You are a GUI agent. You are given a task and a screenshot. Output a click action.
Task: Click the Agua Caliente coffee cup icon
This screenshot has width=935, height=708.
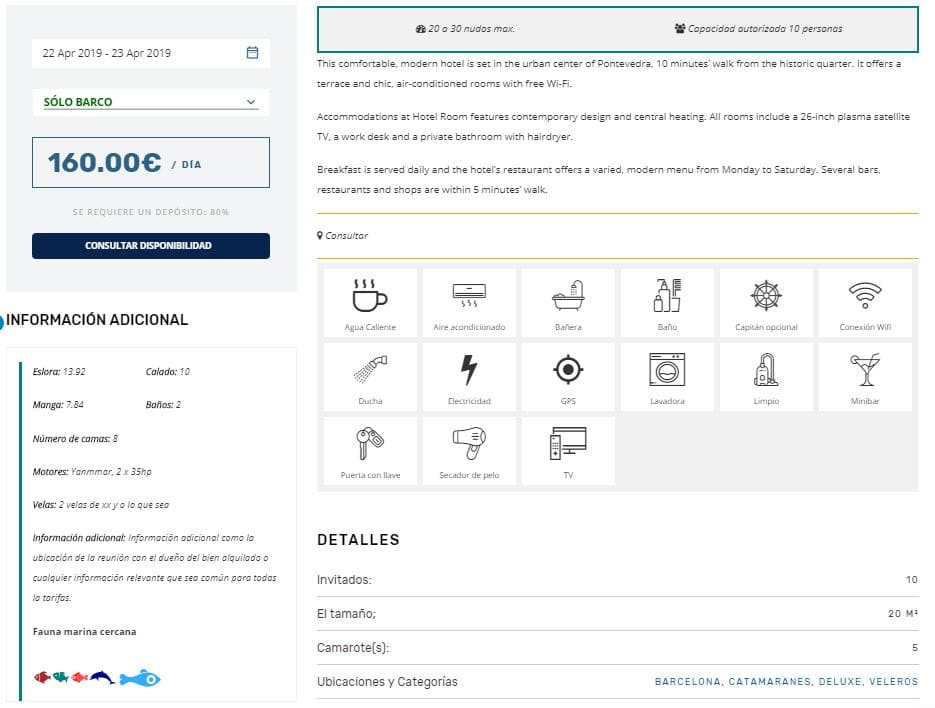(370, 296)
